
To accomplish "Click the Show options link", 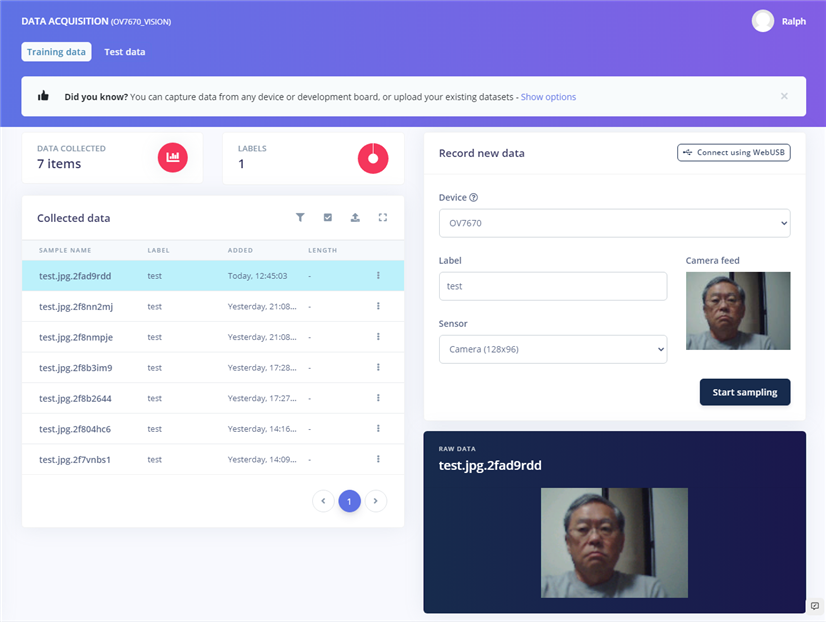I will [x=548, y=97].
